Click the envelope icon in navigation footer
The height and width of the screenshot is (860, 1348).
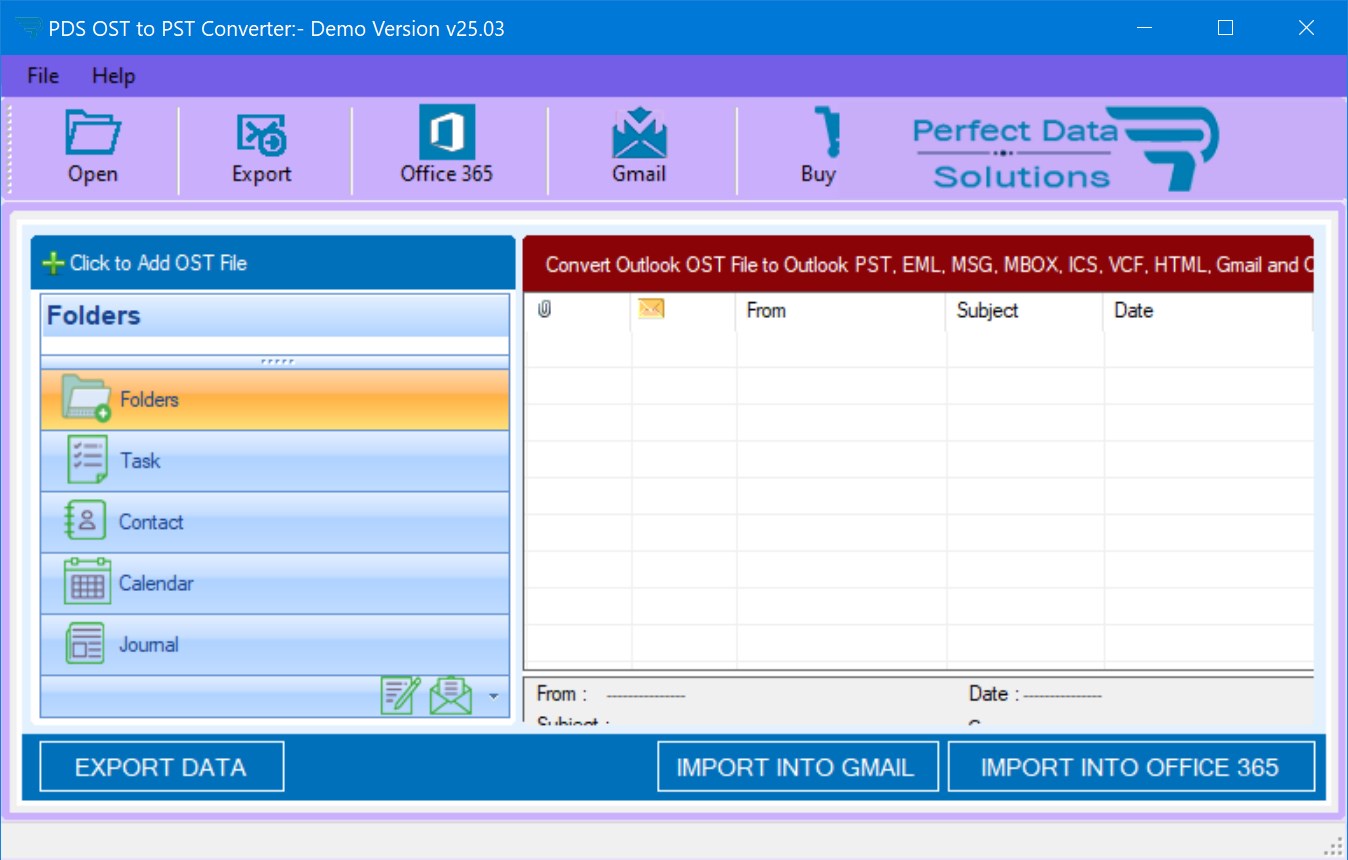pos(450,695)
